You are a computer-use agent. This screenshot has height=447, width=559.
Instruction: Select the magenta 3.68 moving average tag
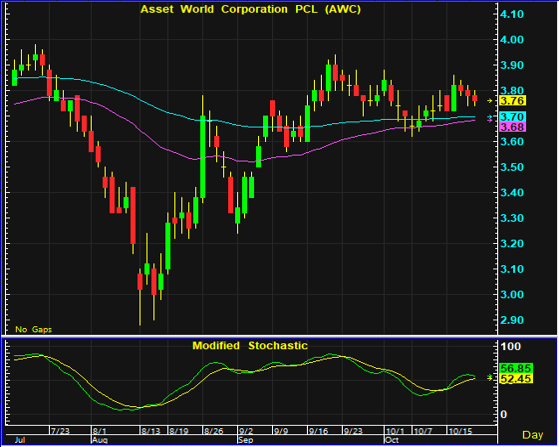pos(512,127)
